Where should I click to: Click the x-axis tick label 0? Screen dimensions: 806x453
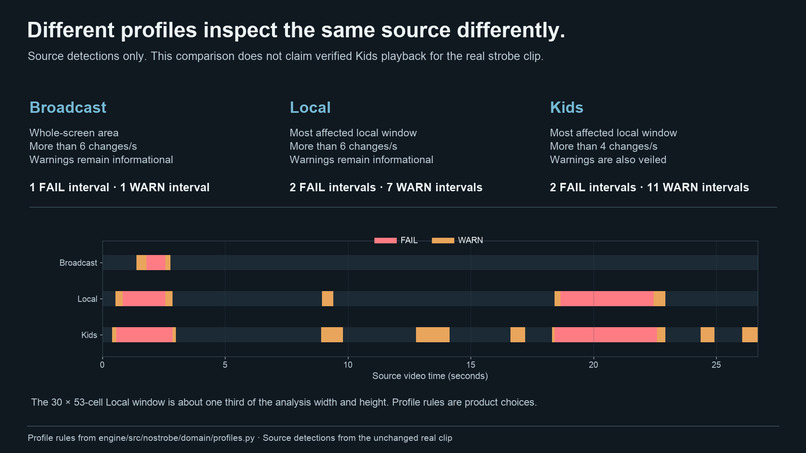[102, 365]
